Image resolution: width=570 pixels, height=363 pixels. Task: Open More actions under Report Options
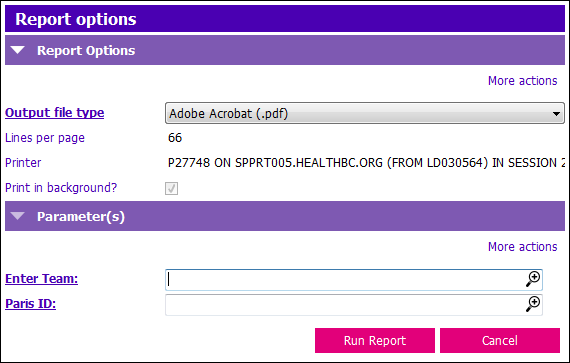click(522, 81)
